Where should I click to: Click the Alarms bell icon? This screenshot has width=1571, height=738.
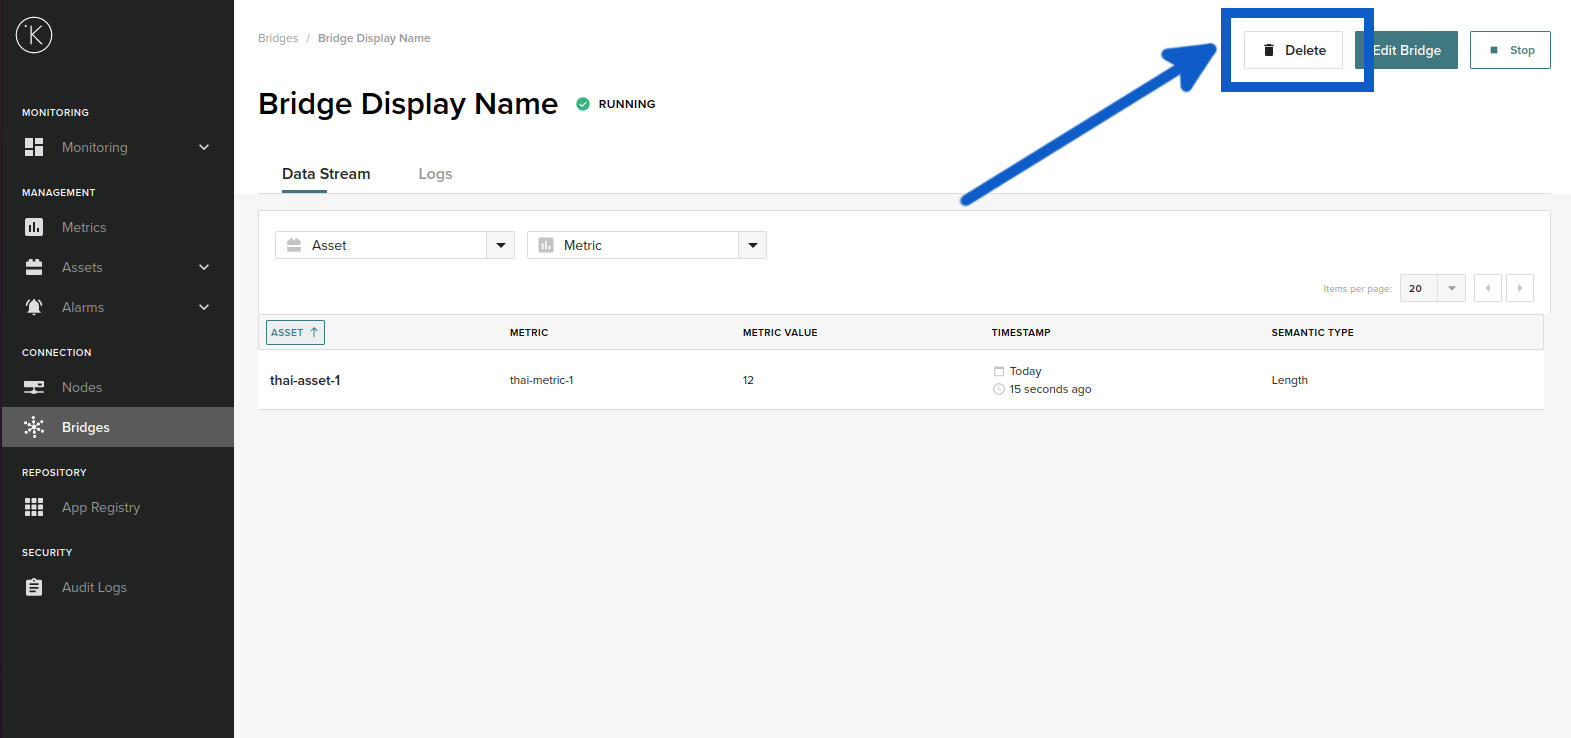click(34, 307)
